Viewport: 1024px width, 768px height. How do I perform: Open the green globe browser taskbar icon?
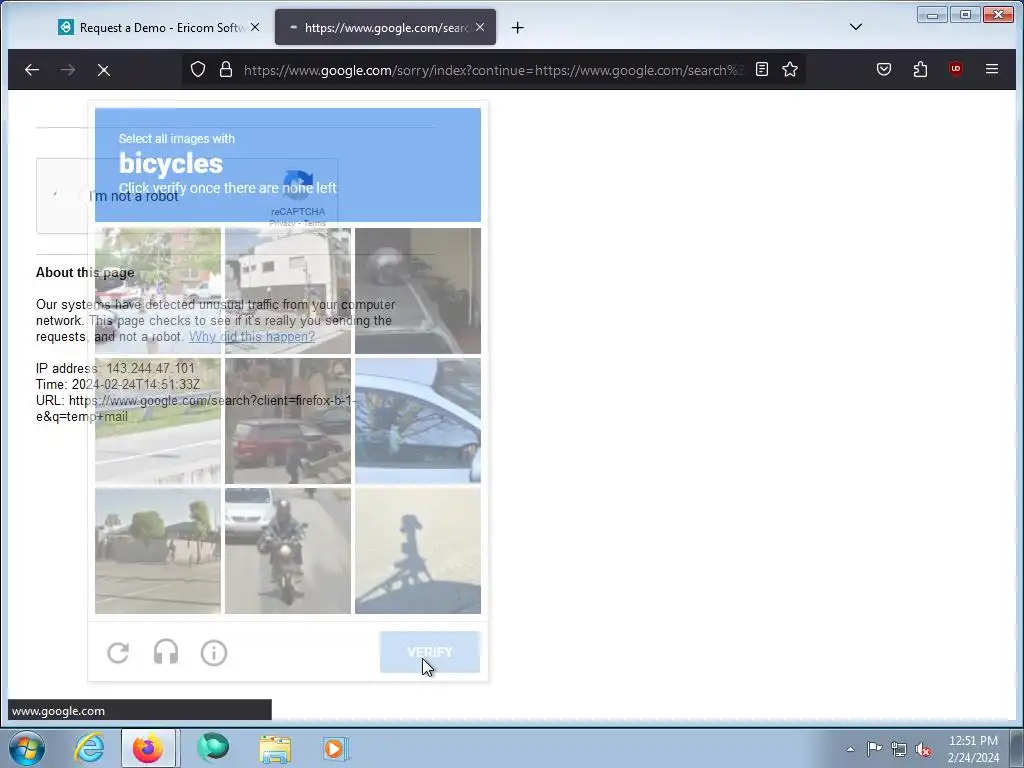pos(213,748)
